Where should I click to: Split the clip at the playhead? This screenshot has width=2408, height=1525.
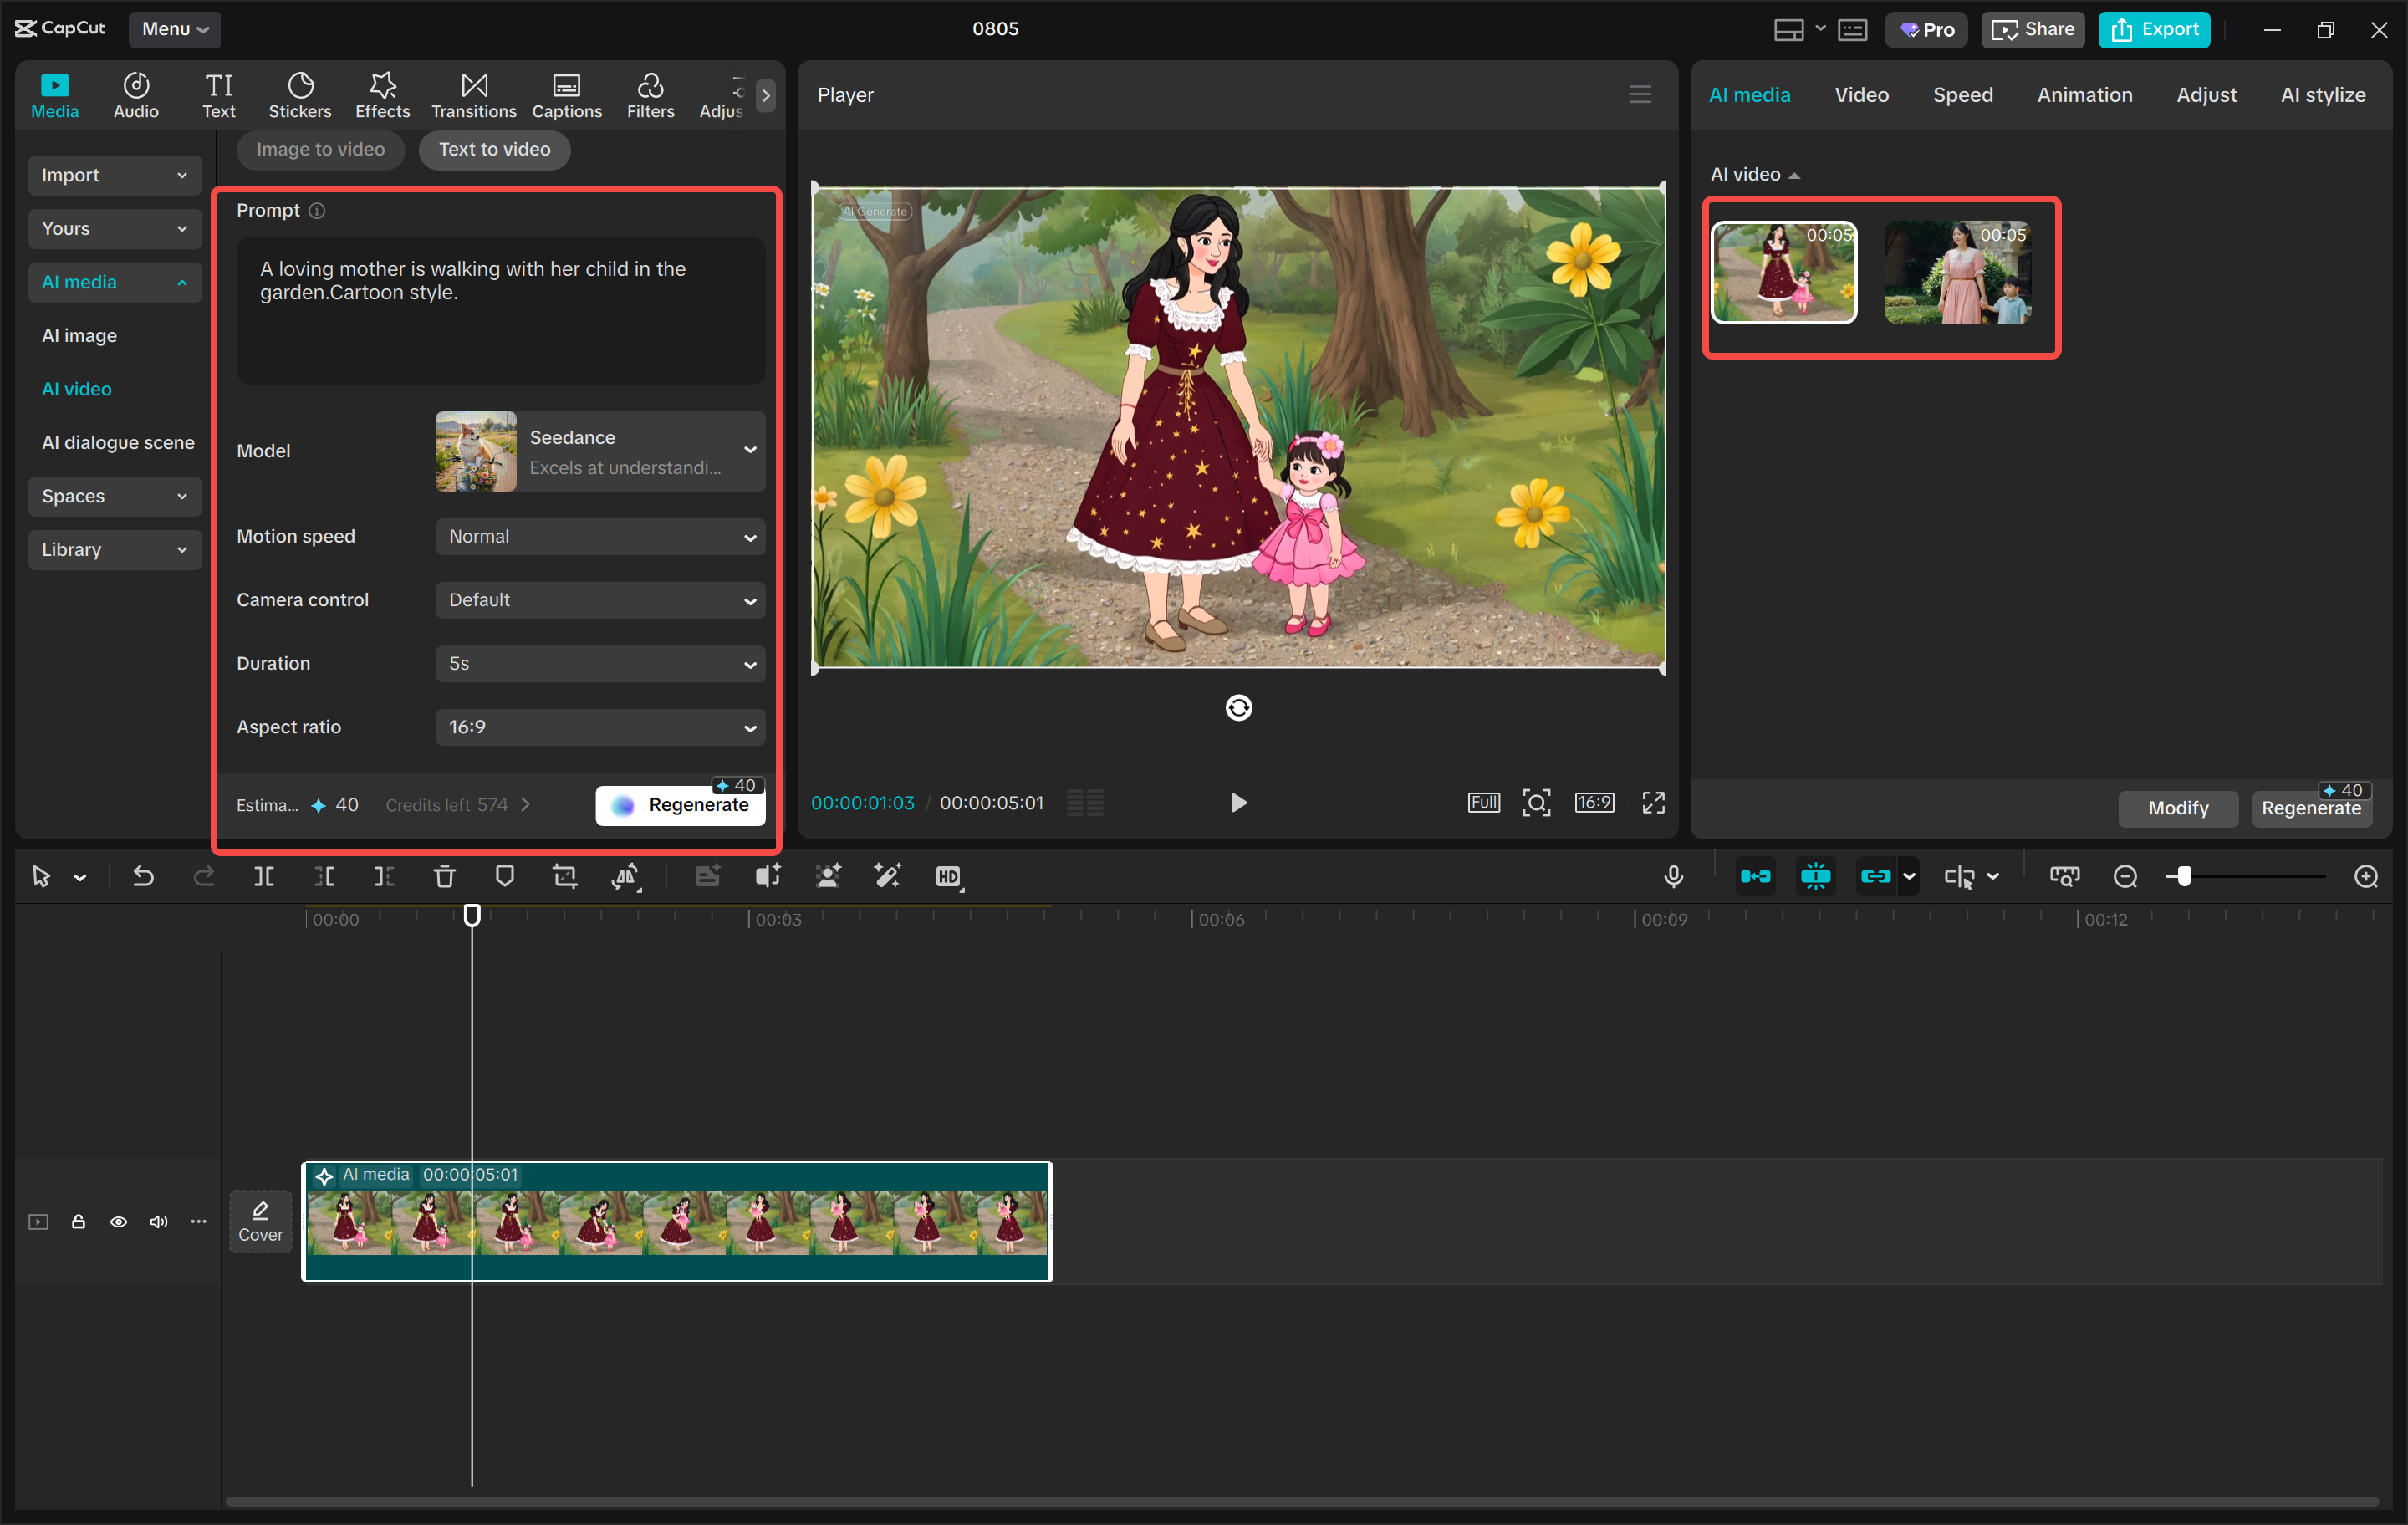tap(264, 876)
